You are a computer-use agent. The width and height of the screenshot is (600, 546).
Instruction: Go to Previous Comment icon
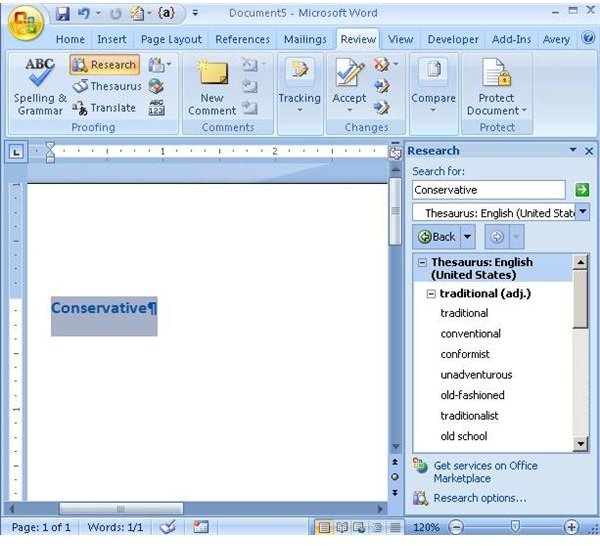[249, 86]
